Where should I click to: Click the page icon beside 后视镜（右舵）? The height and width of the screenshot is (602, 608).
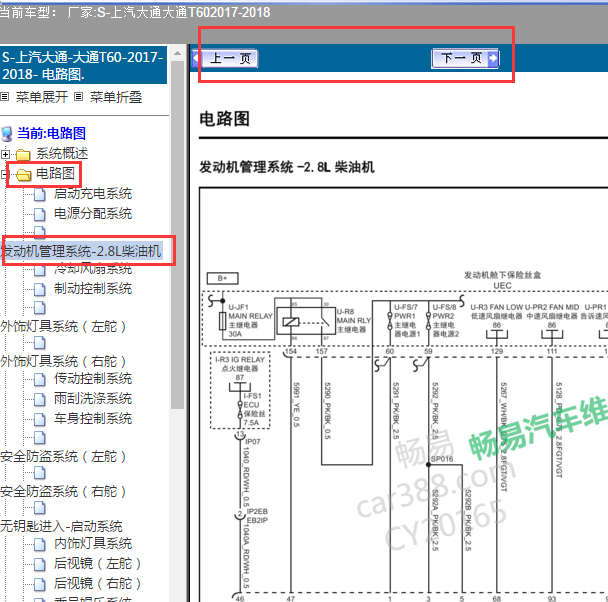[40, 584]
